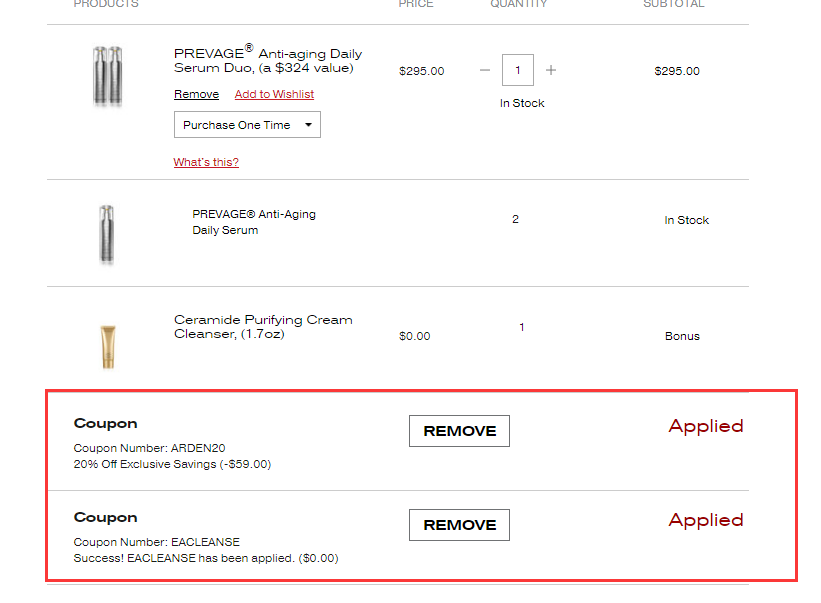Image resolution: width=821 pixels, height=603 pixels.
Task: Click the Serum Duo quantity field
Action: point(518,71)
